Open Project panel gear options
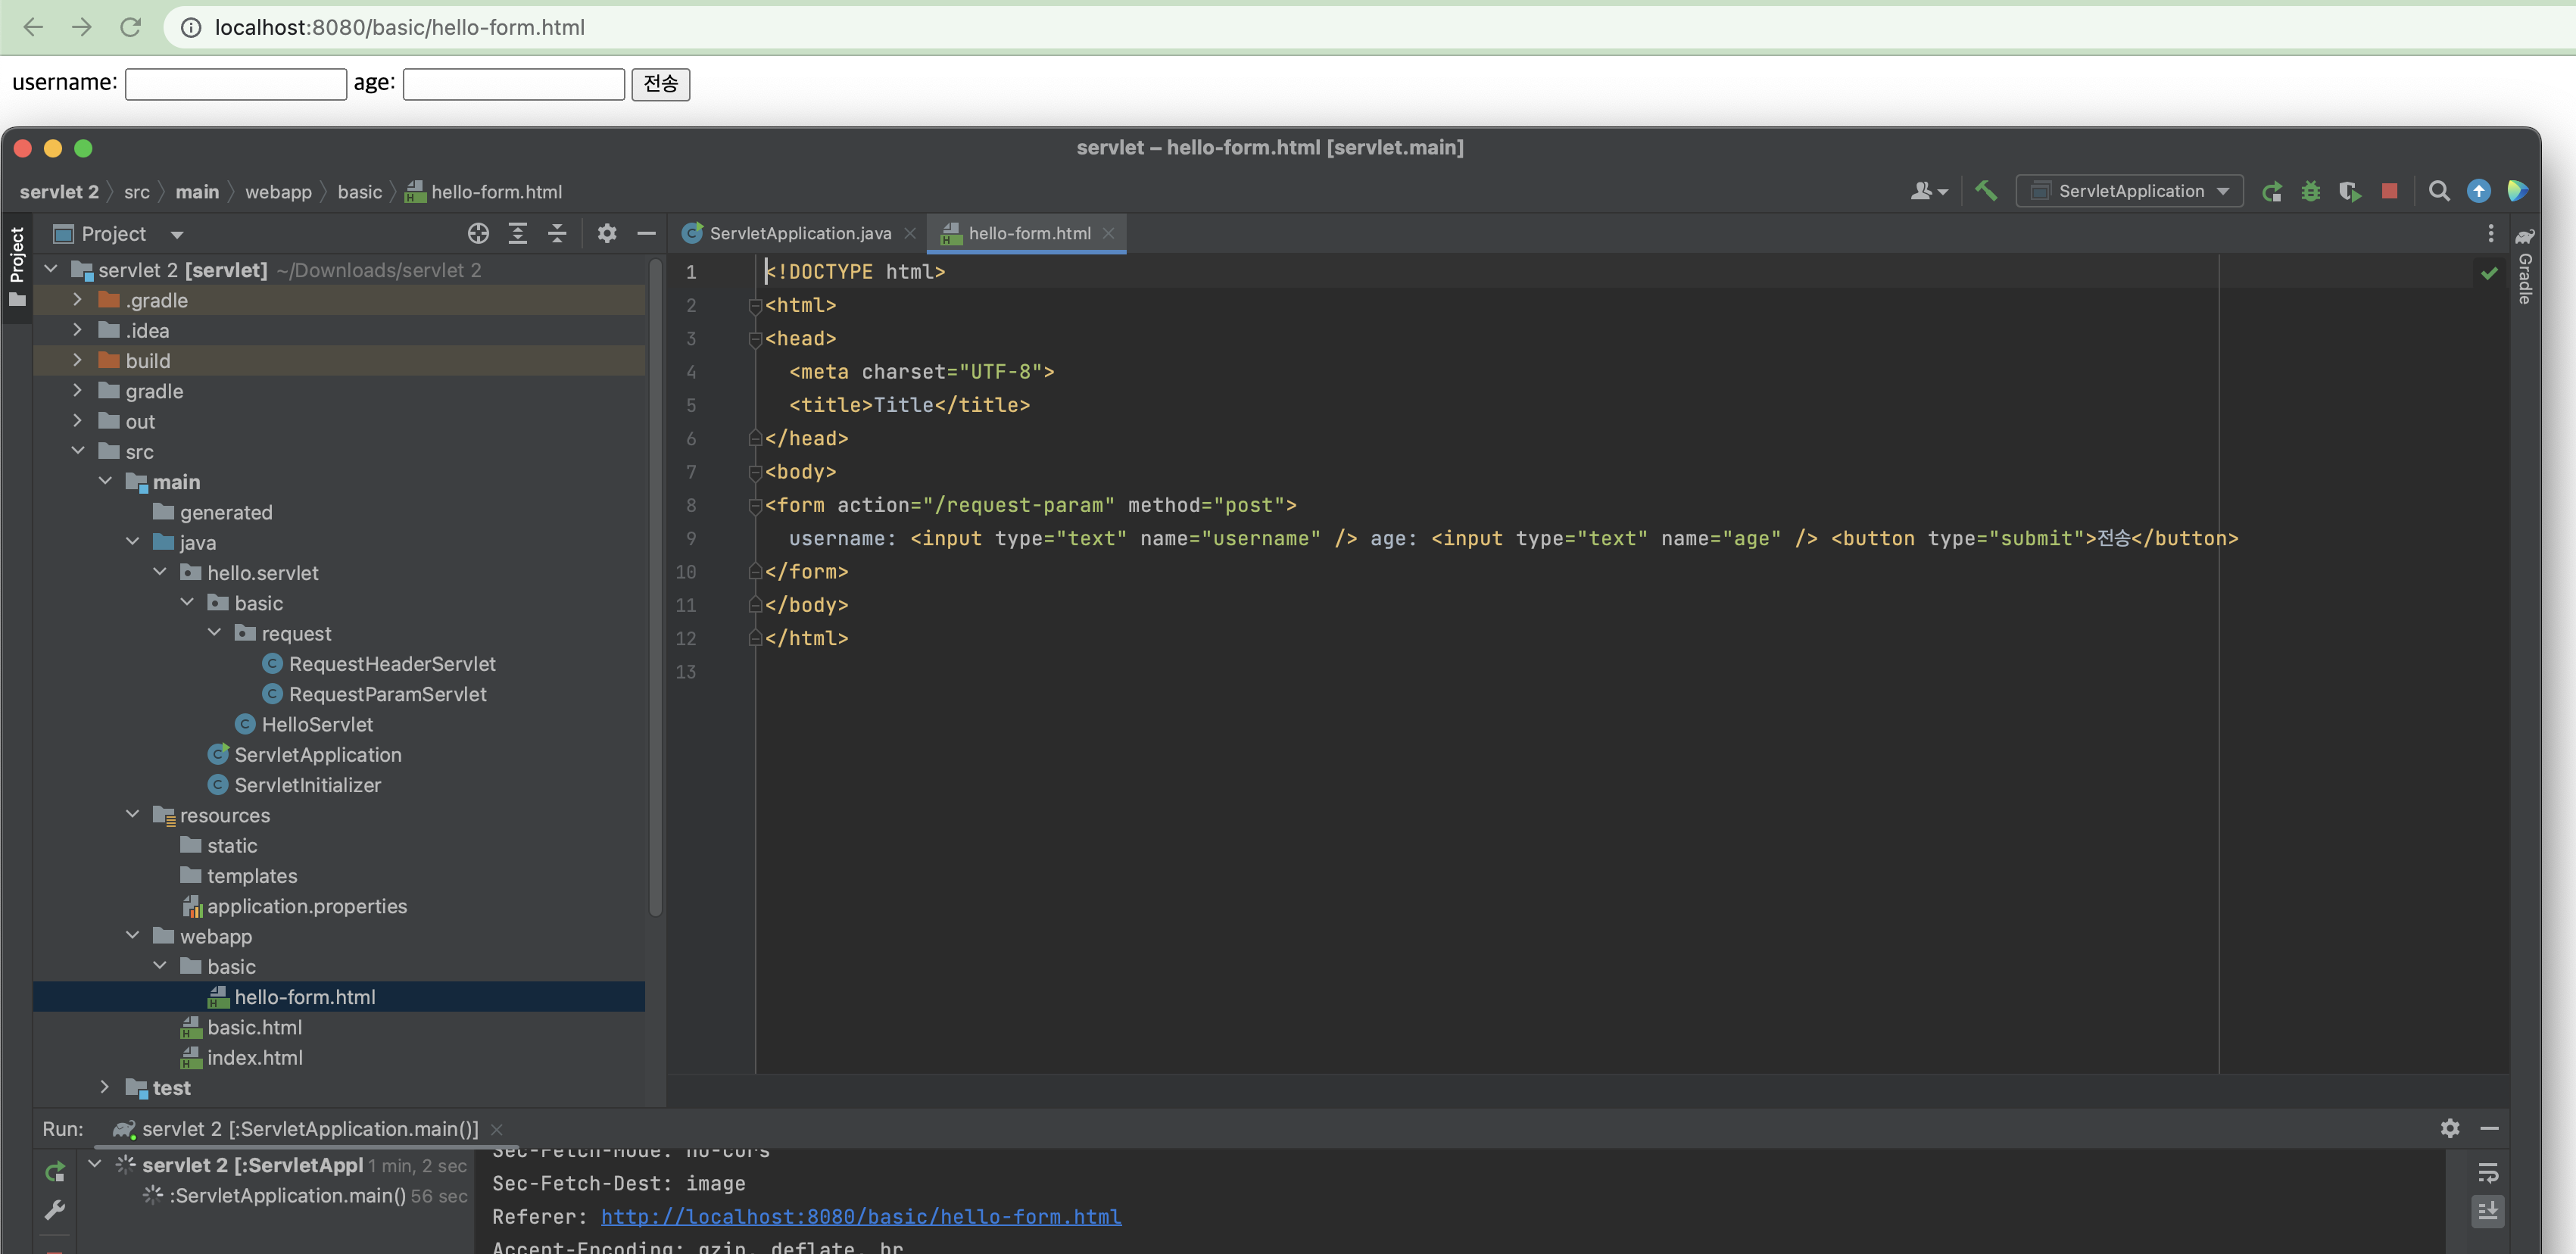 point(607,233)
